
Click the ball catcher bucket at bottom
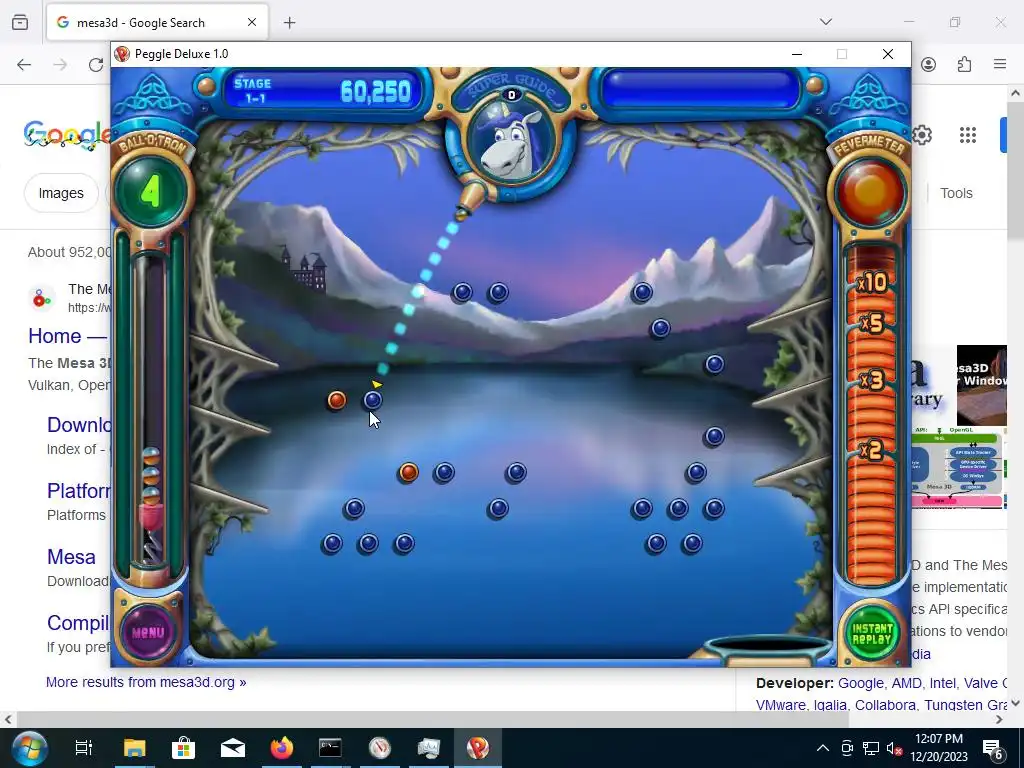coord(769,648)
